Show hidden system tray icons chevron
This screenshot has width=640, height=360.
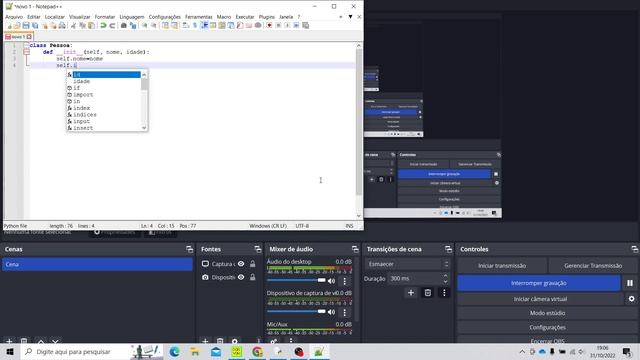(522, 351)
